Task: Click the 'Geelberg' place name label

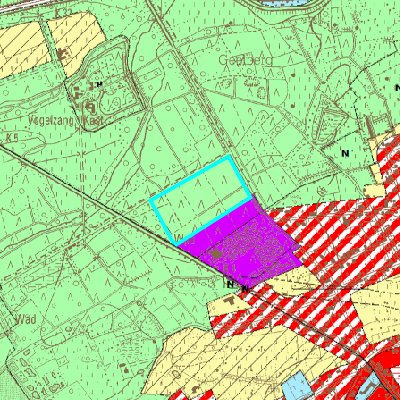Action: [245, 60]
